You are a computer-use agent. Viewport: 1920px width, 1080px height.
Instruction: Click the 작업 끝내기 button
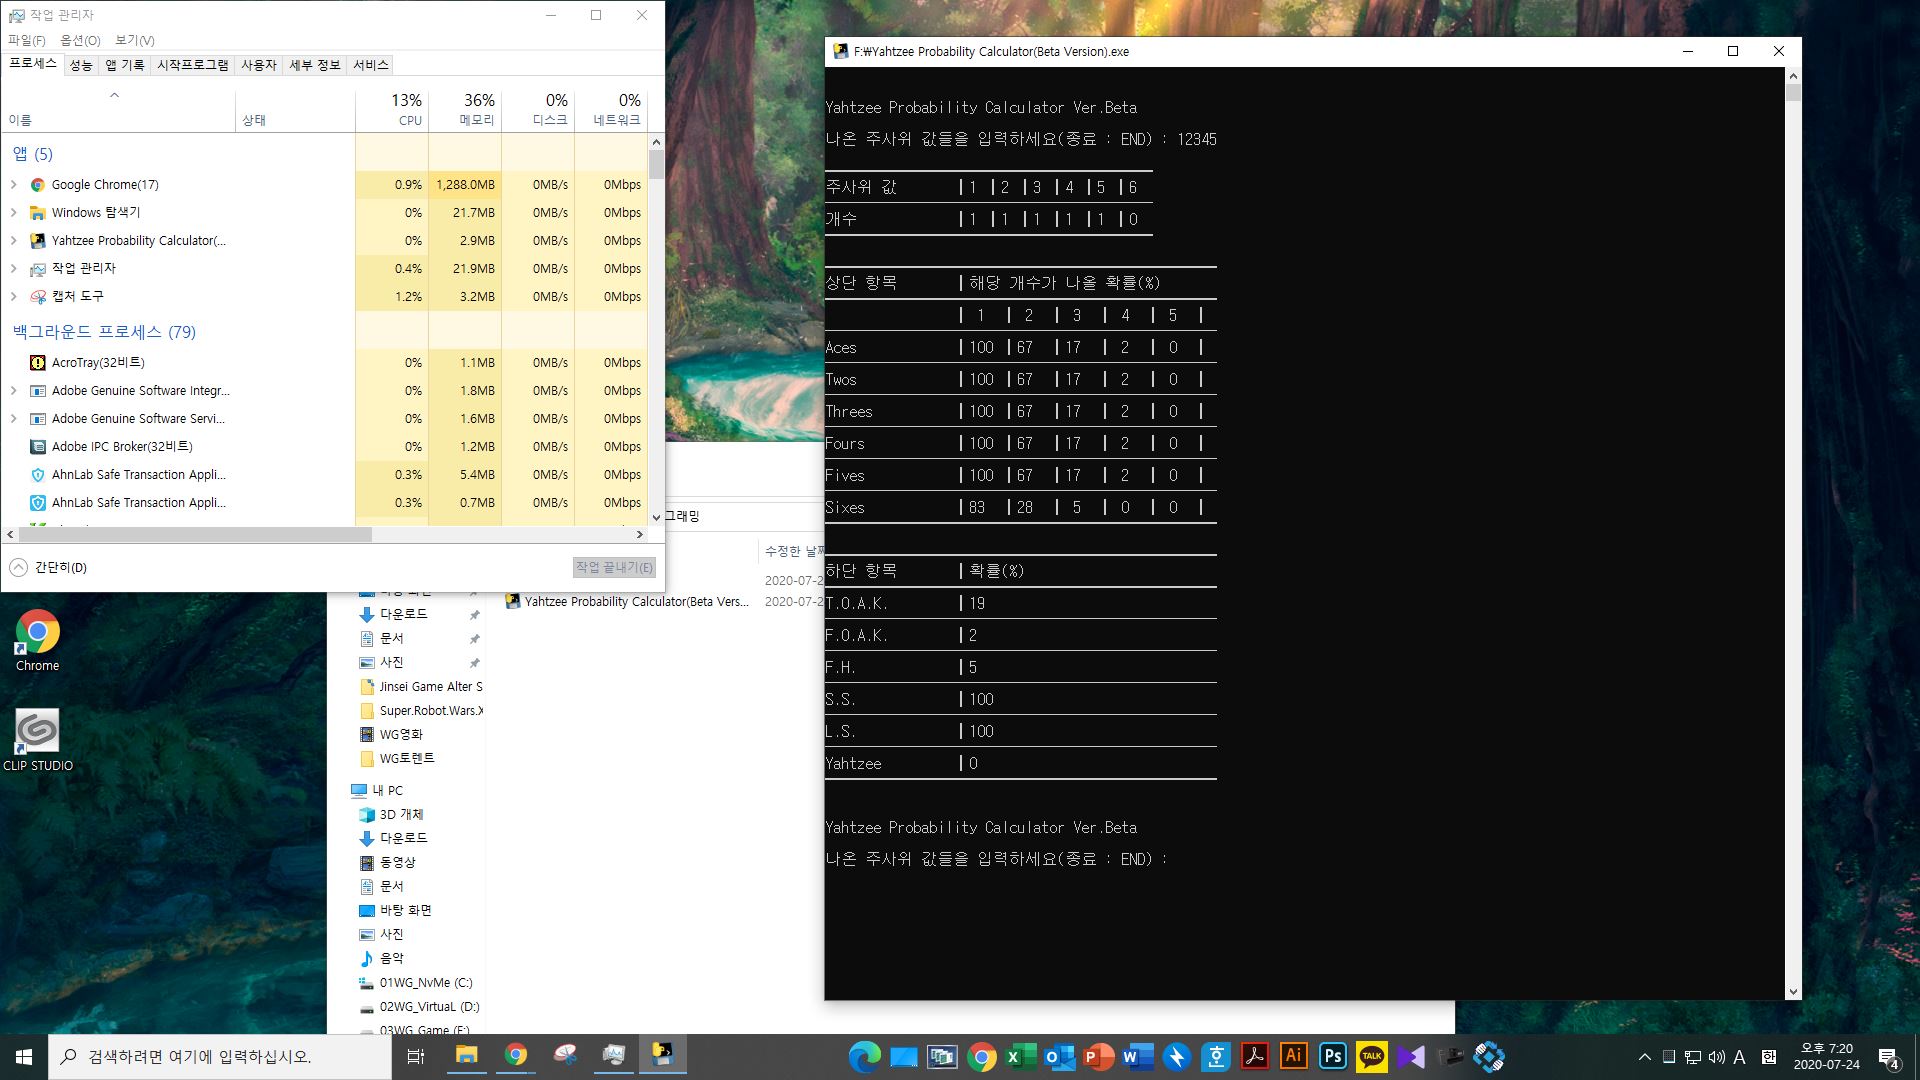coord(614,567)
